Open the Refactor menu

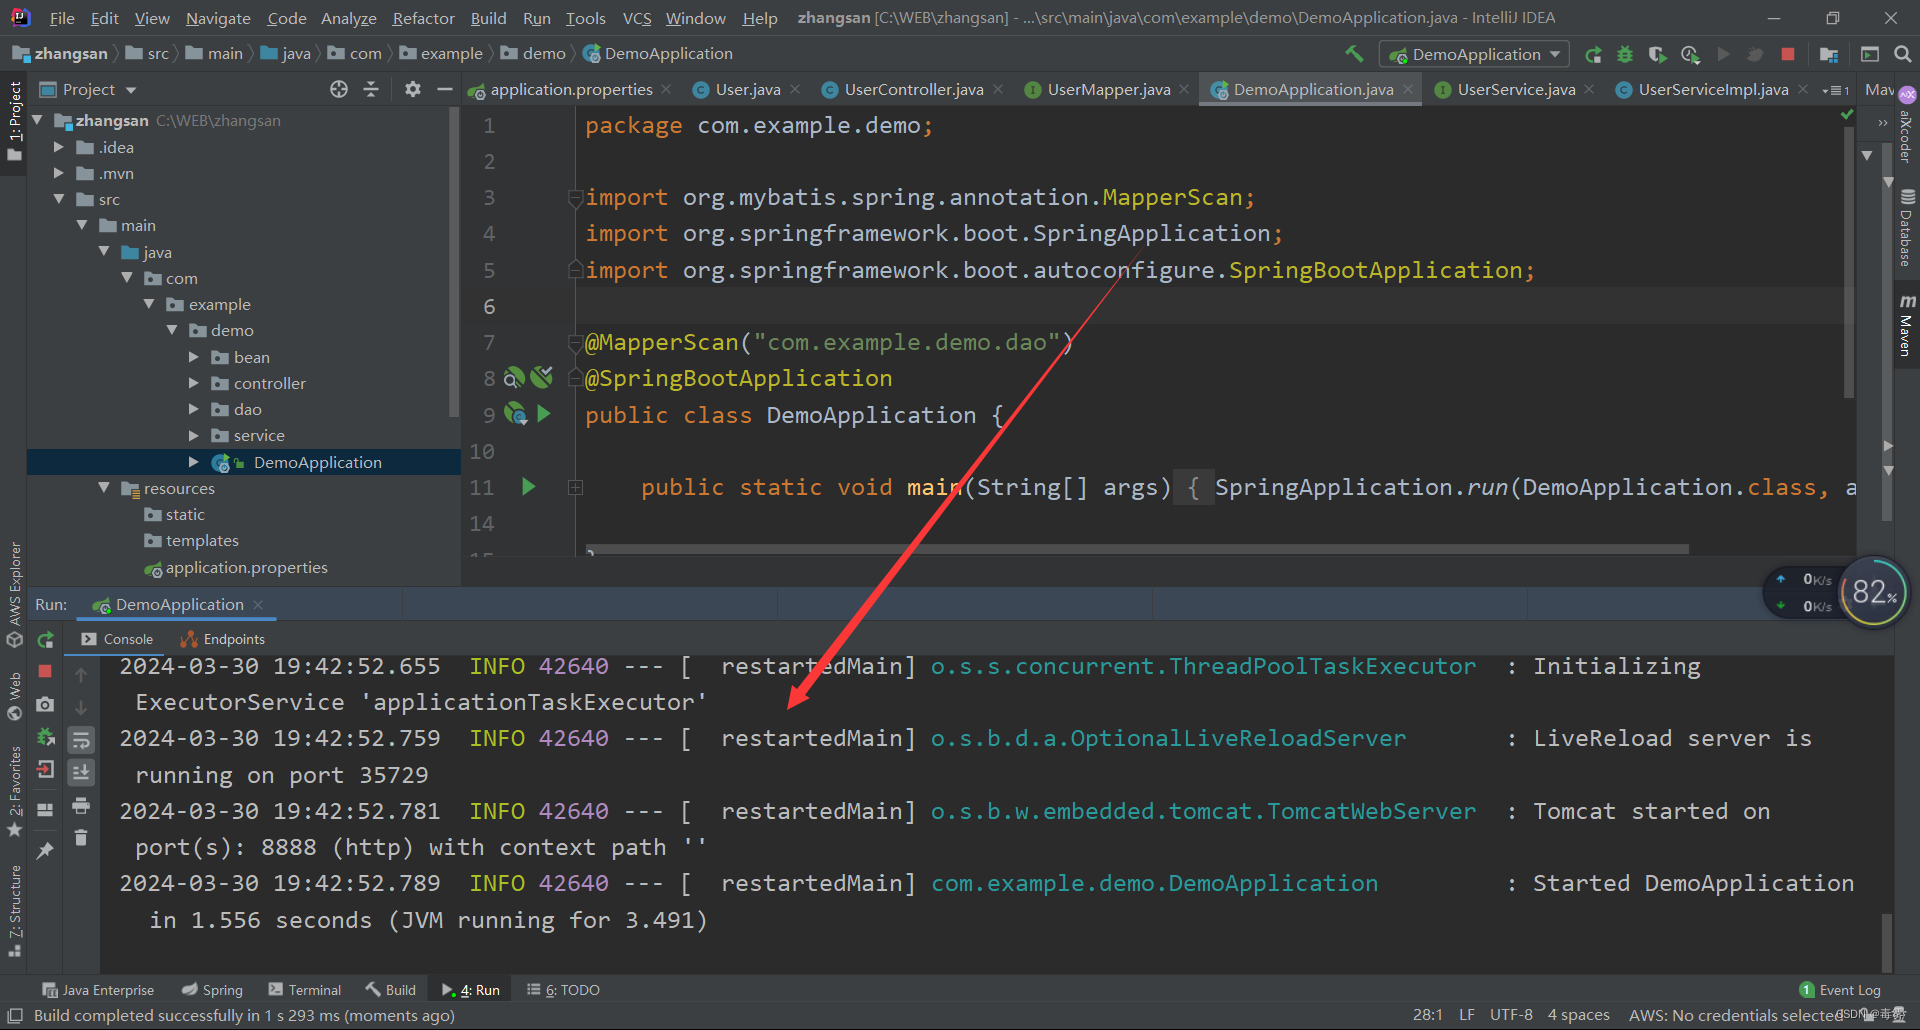423,18
